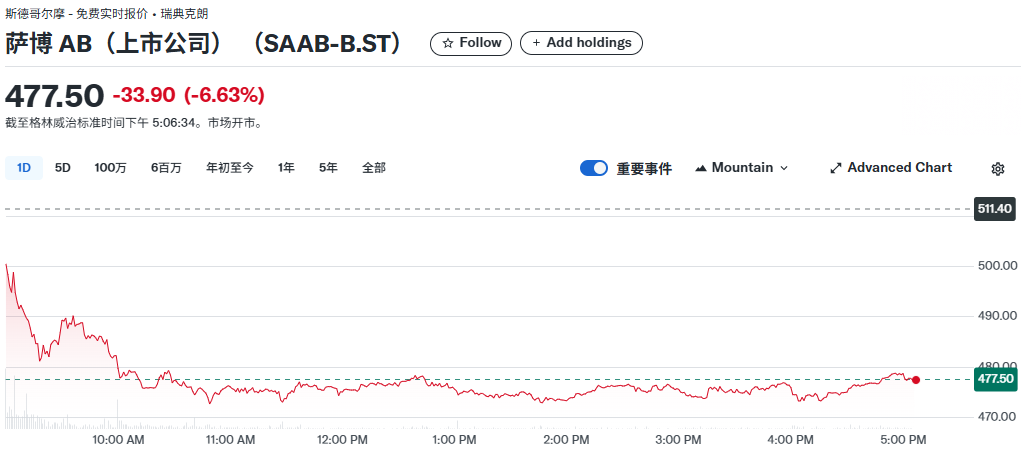Image resolution: width=1031 pixels, height=451 pixels.
Task: Switch to the 1年 range
Action: [286, 168]
